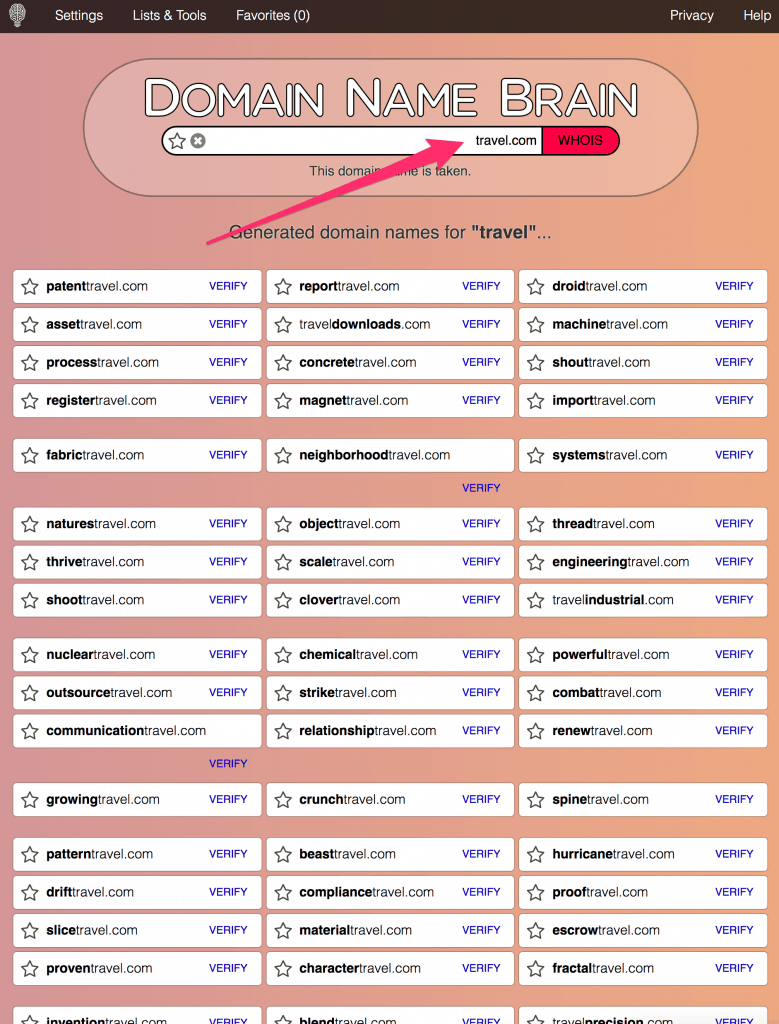Favorite the search term using star icon
The image size is (779, 1024).
click(177, 140)
